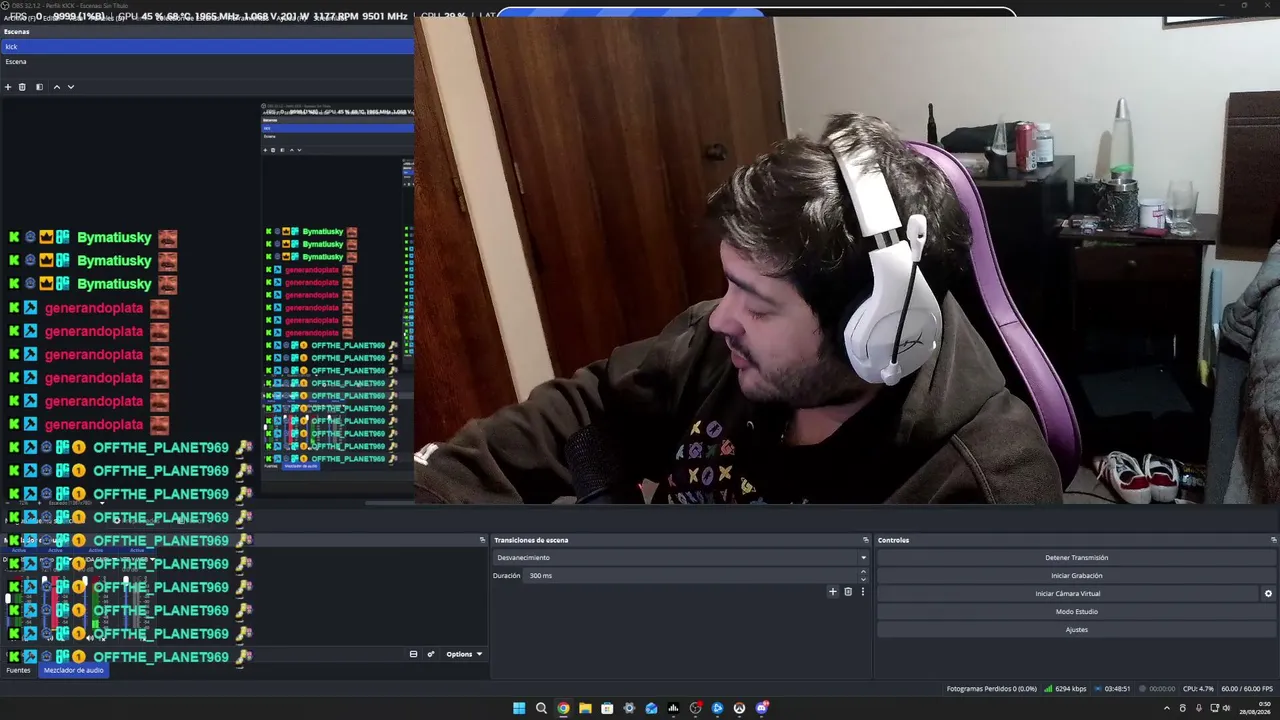
Task: Start virtual camera with Iniciar Cámara Virtual
Action: coord(1068,594)
